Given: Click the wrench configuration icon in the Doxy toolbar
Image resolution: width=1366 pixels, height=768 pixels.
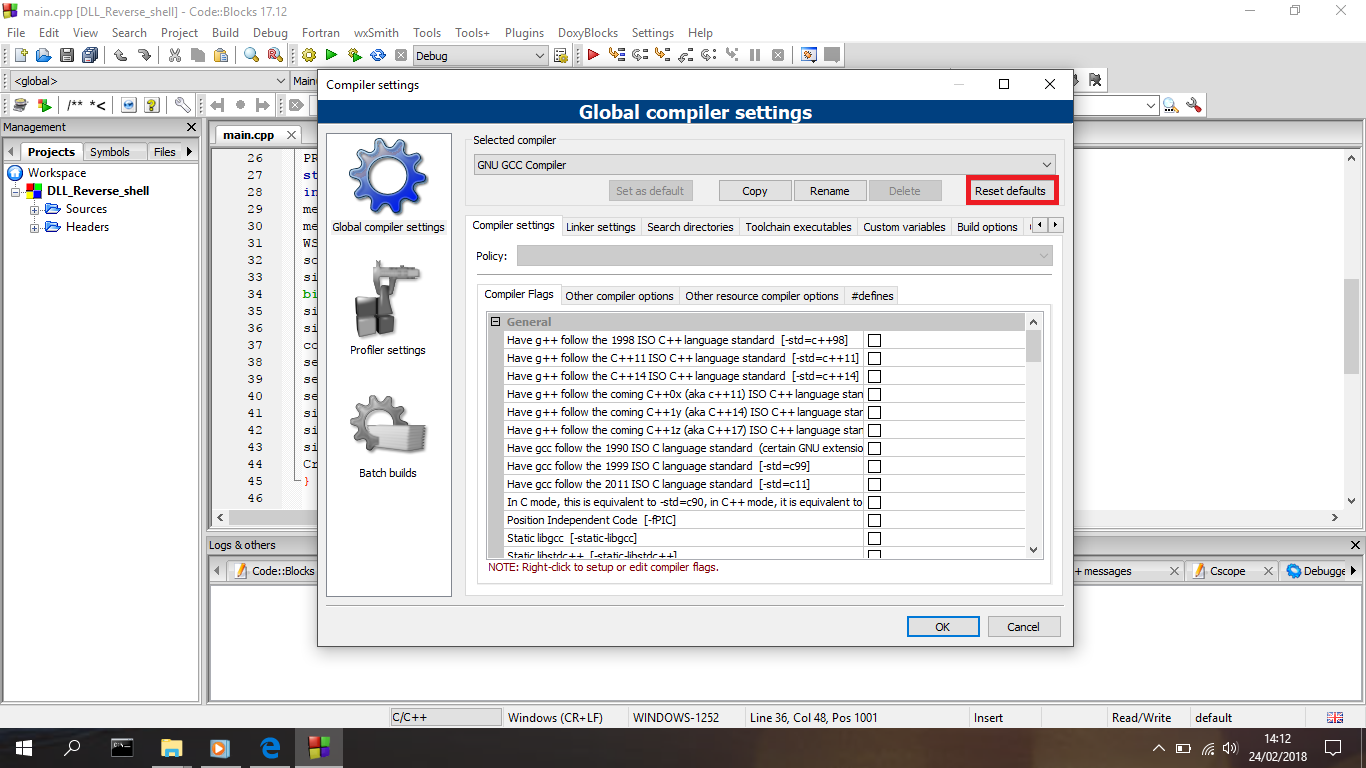Looking at the screenshot, I should click(x=182, y=105).
